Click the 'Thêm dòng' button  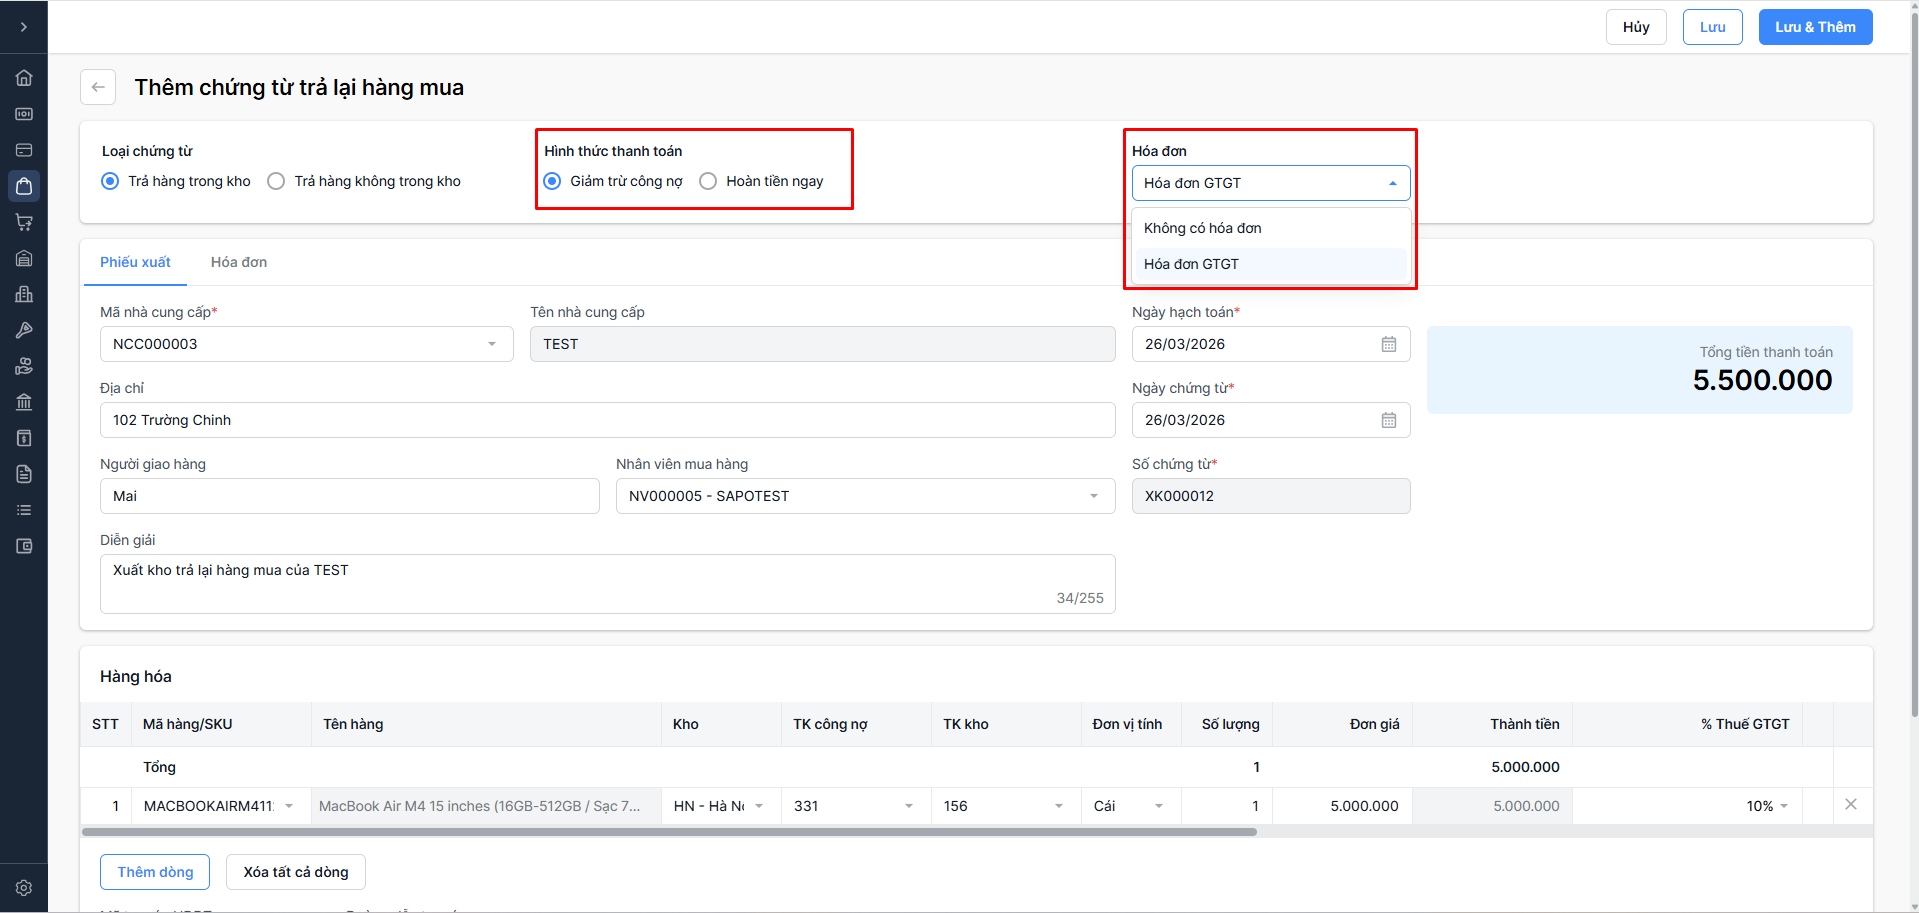tap(155, 872)
